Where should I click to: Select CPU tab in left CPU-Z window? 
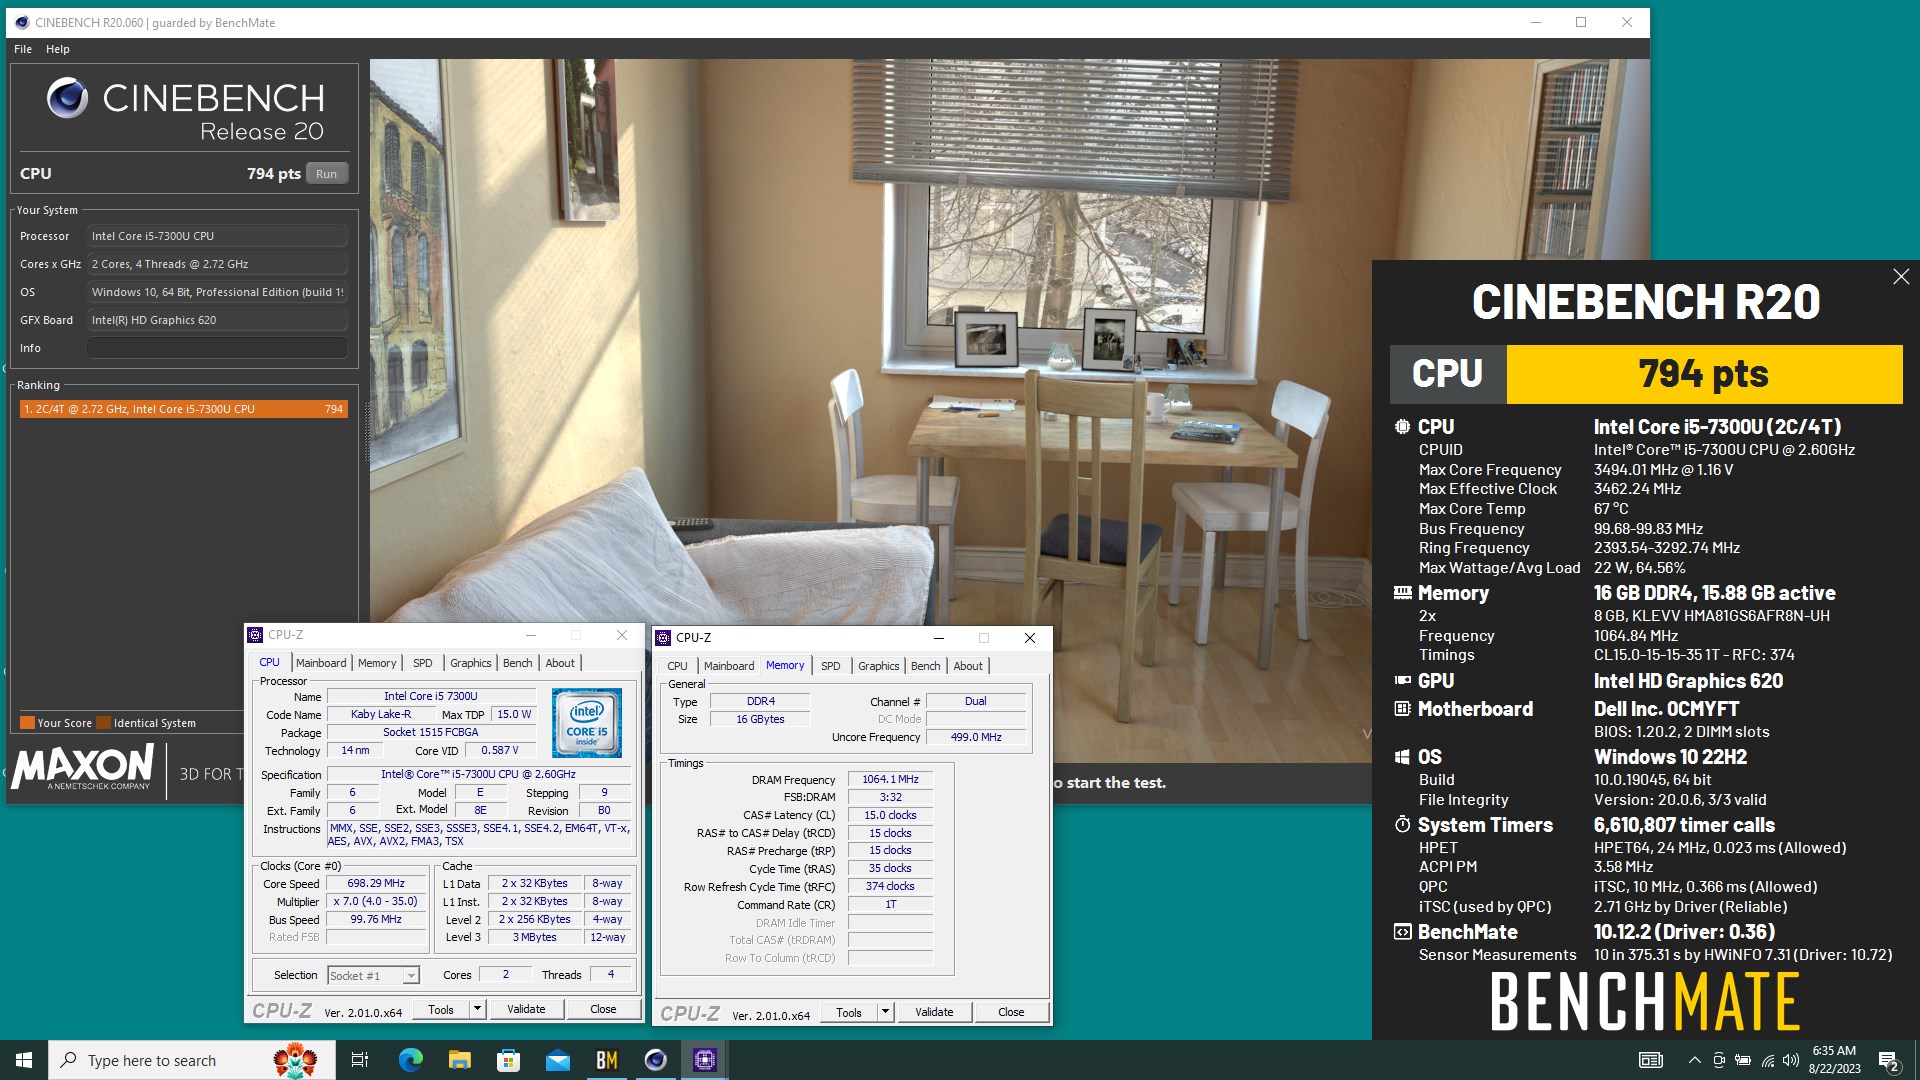point(270,662)
